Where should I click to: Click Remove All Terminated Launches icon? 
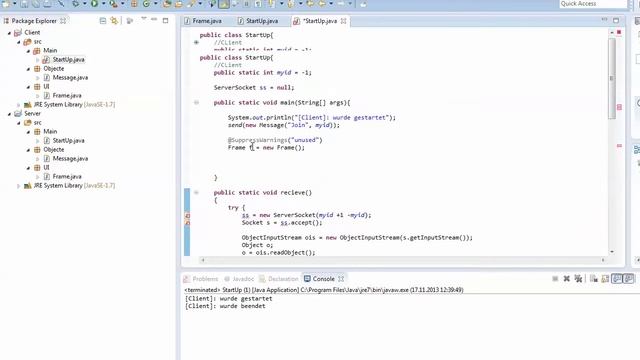pos(578,279)
